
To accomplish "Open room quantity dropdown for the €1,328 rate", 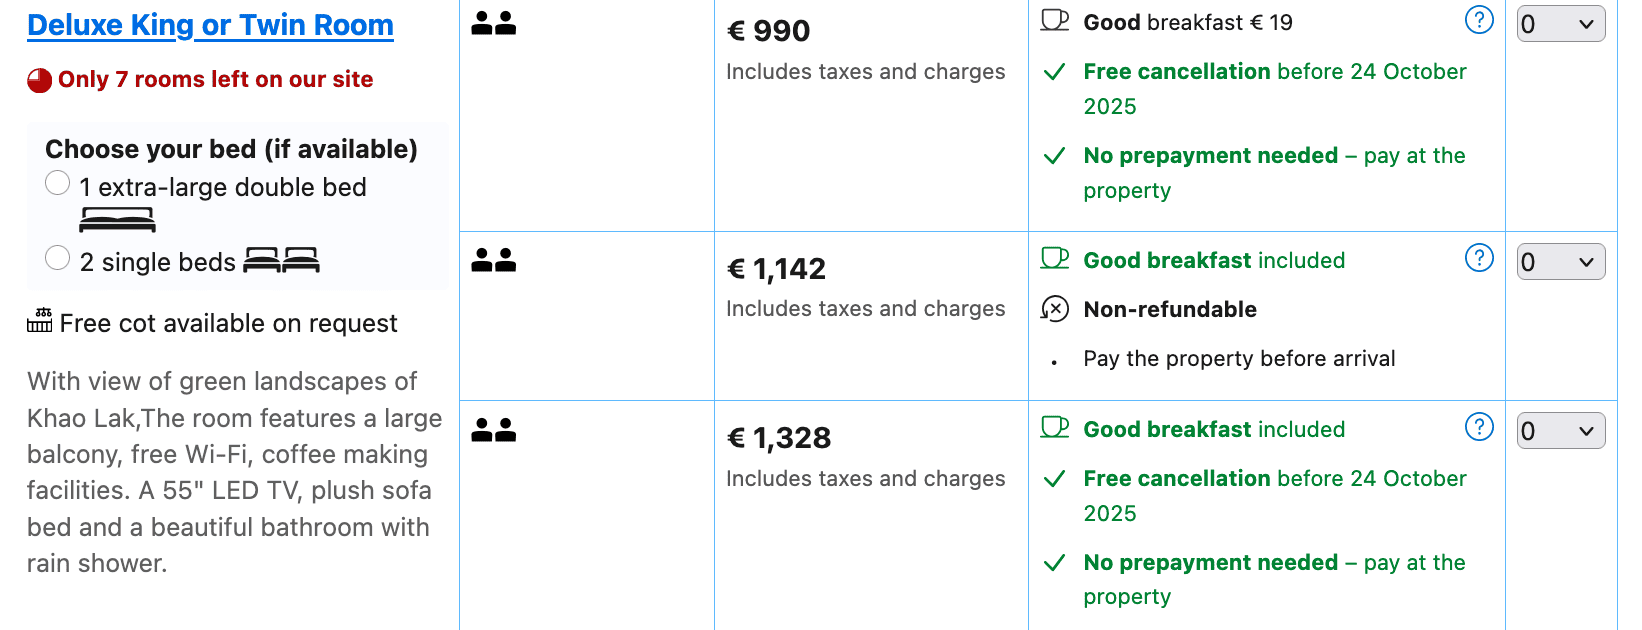I will (x=1560, y=431).
